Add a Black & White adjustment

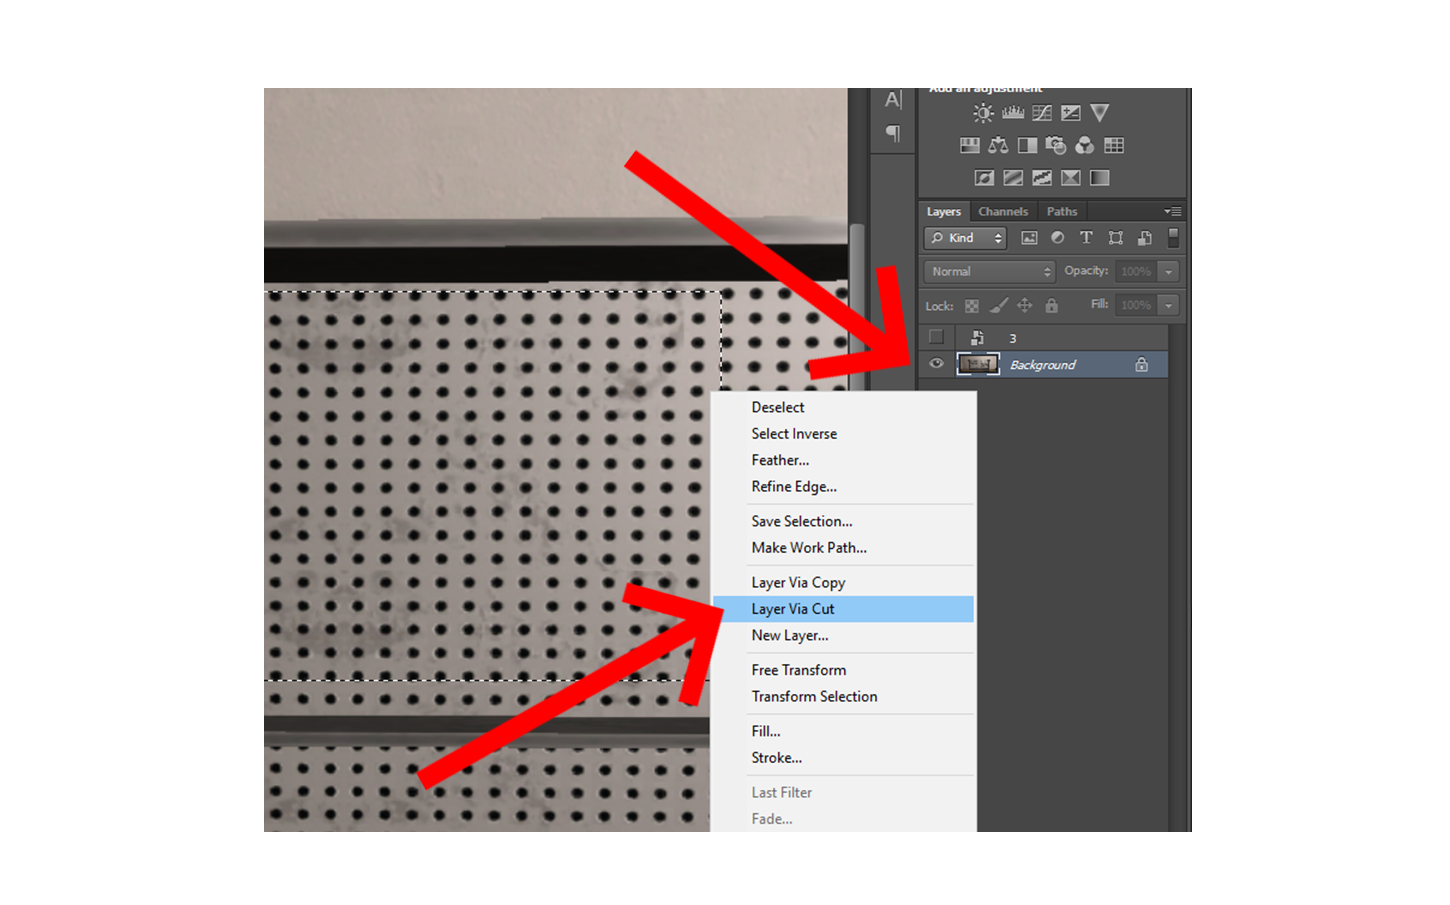pyautogui.click(x=1027, y=146)
